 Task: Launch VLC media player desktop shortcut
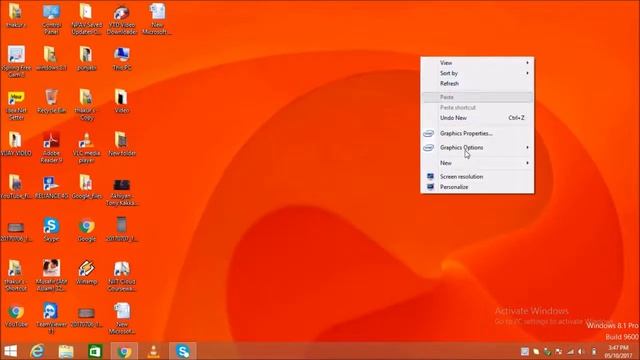(87, 147)
